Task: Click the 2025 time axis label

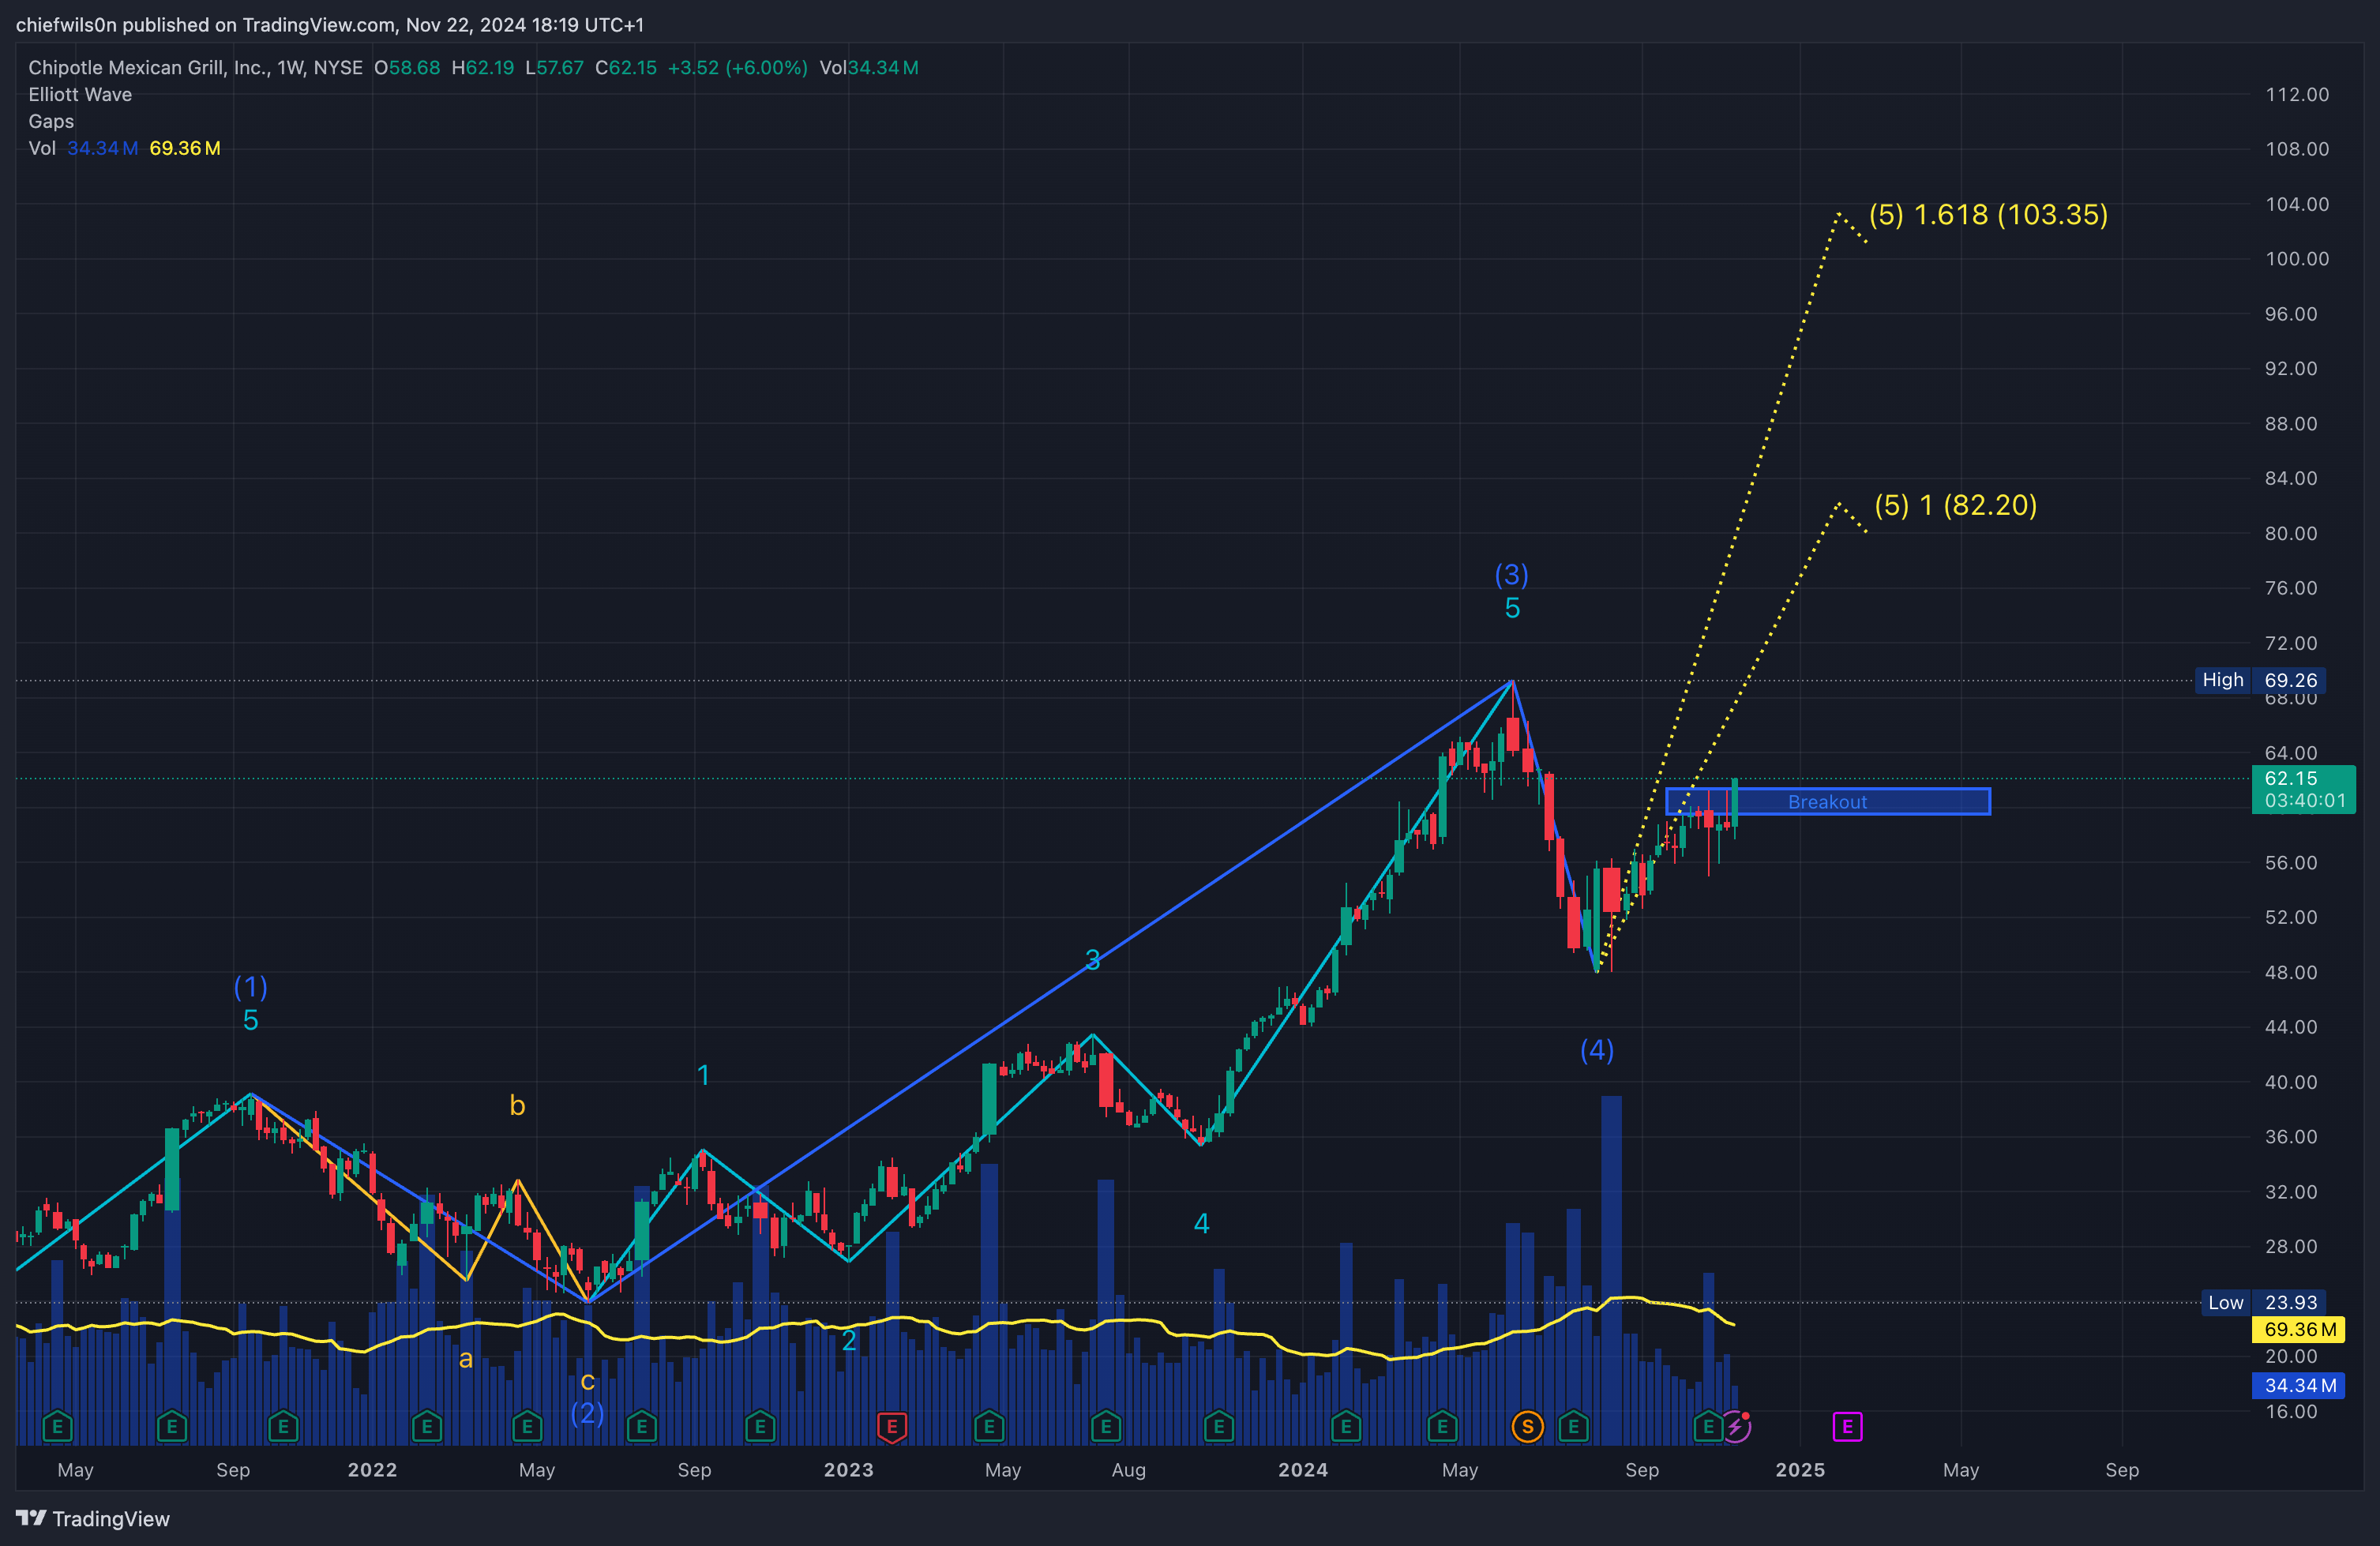Action: [x=1800, y=1470]
